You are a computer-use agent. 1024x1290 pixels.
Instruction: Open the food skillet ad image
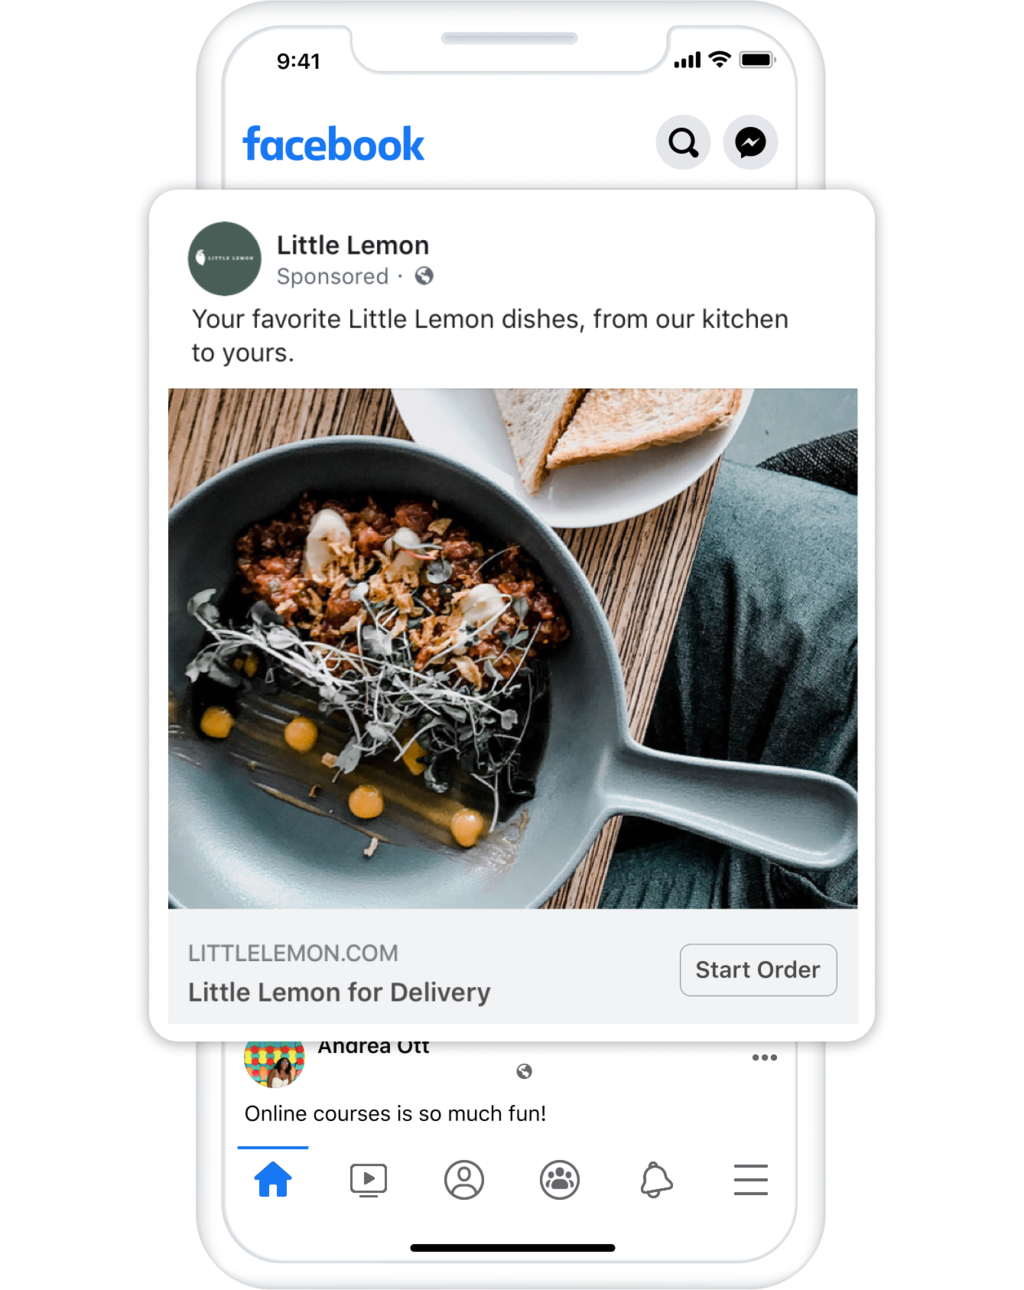pyautogui.click(x=512, y=648)
